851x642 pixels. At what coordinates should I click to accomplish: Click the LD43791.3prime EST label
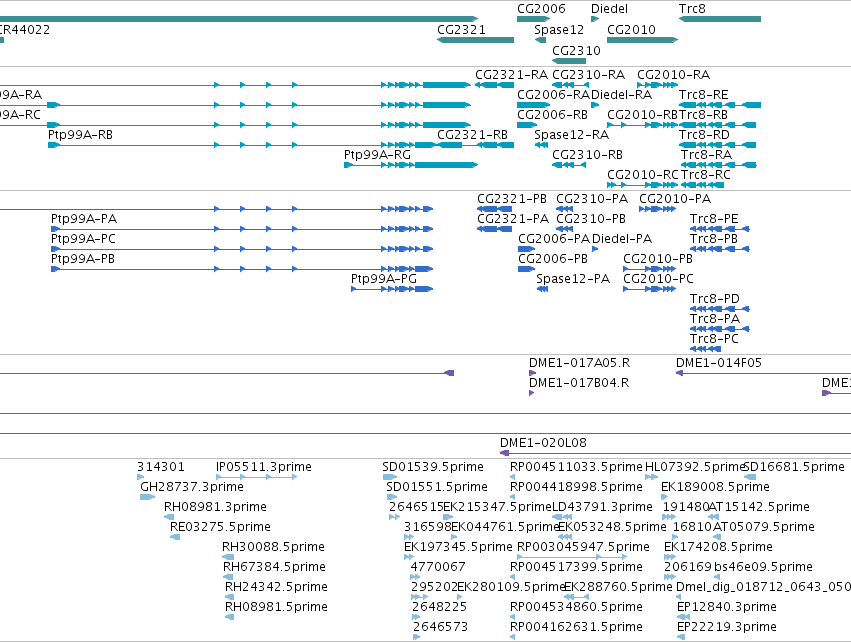point(602,507)
